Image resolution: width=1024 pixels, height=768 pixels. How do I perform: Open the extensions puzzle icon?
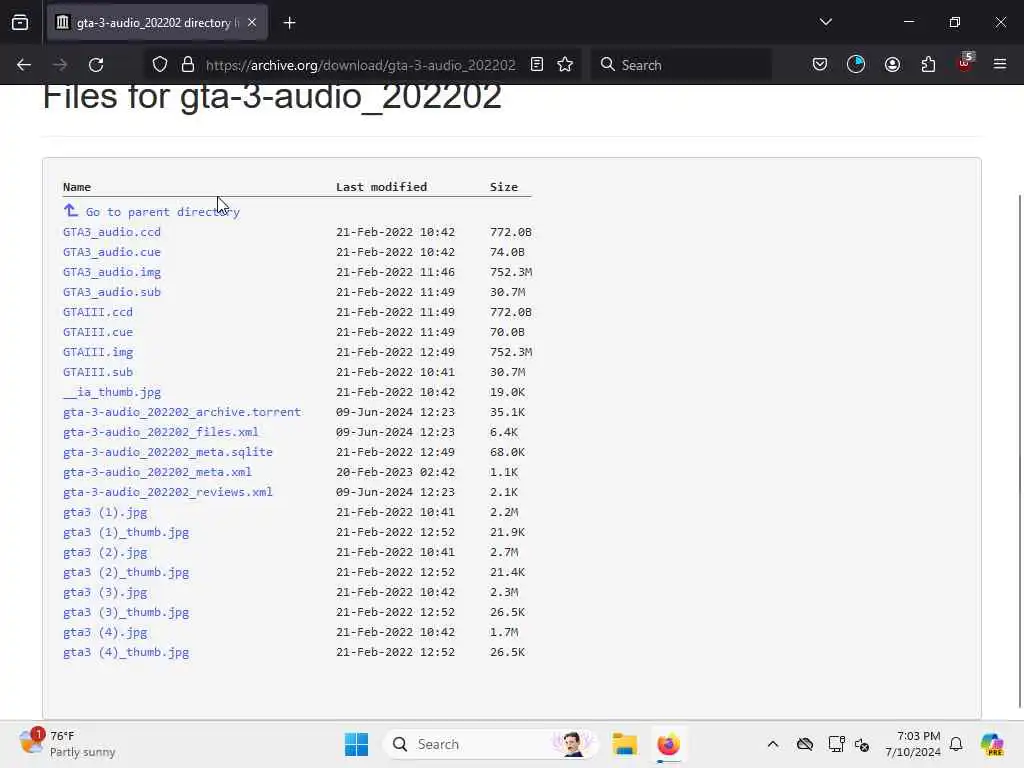click(x=929, y=65)
